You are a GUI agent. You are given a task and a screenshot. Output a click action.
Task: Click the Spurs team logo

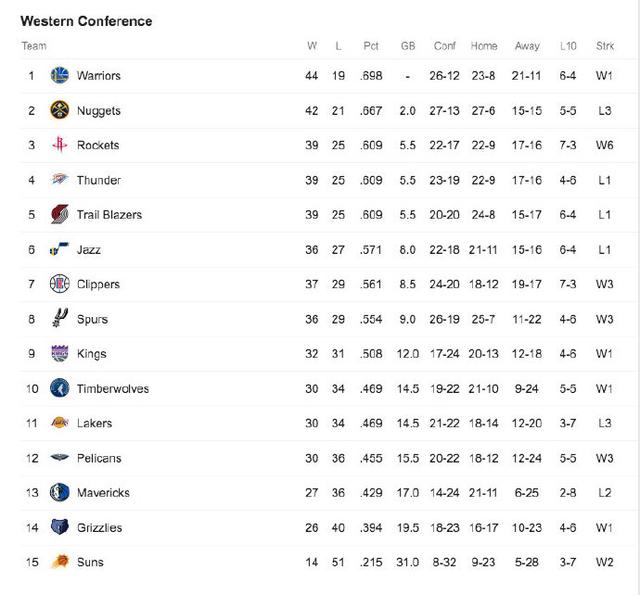click(60, 318)
